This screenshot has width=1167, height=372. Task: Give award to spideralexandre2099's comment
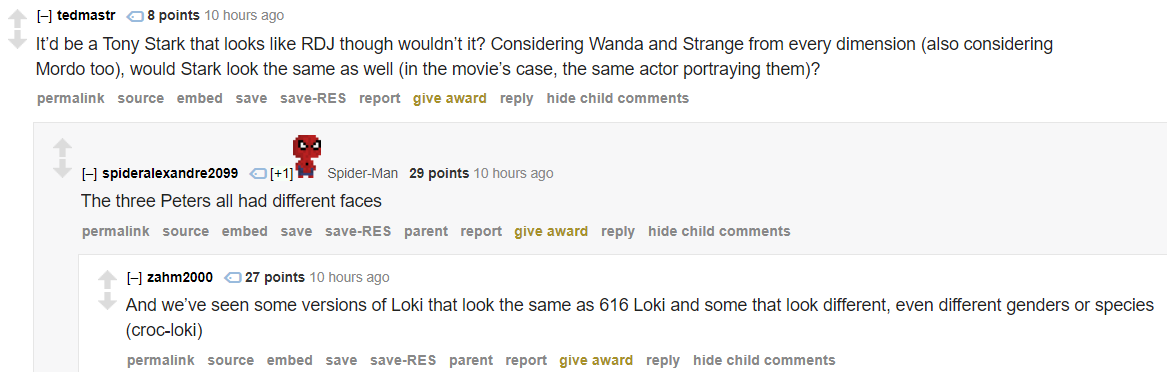(551, 231)
